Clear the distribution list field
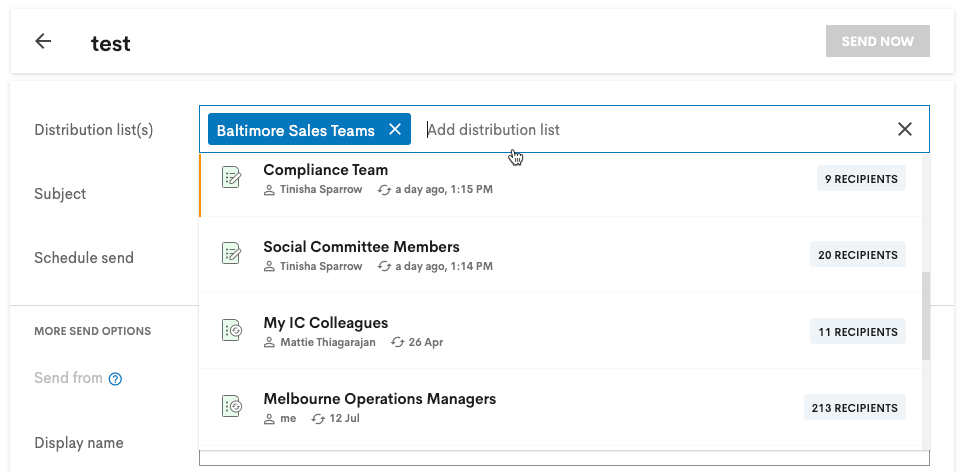This screenshot has width=967, height=472. pos(905,129)
